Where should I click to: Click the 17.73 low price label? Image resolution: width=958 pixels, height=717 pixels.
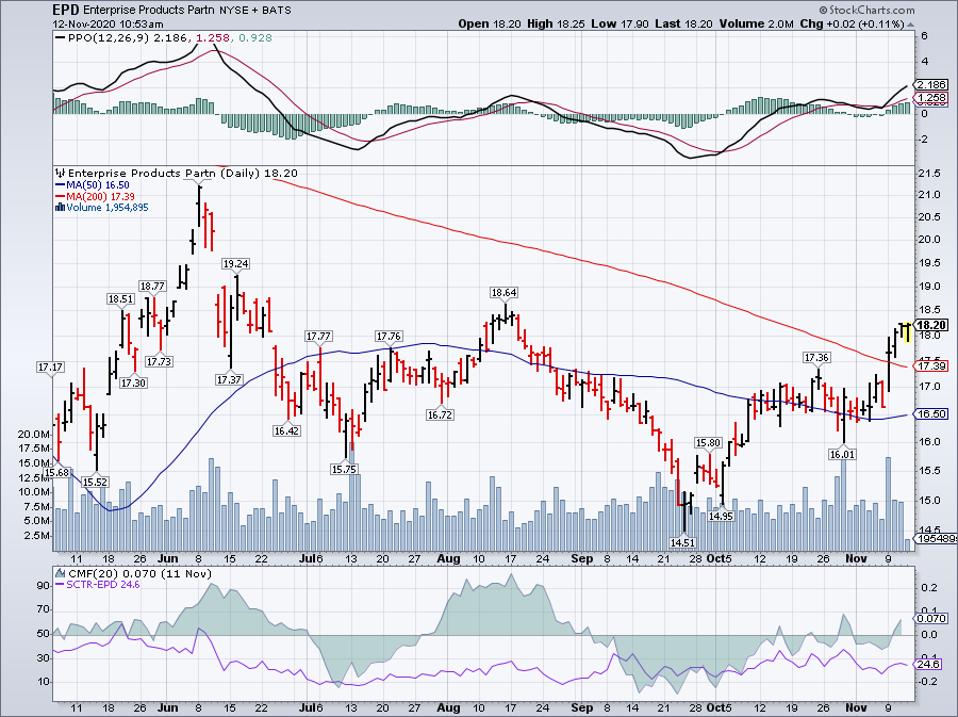[159, 362]
